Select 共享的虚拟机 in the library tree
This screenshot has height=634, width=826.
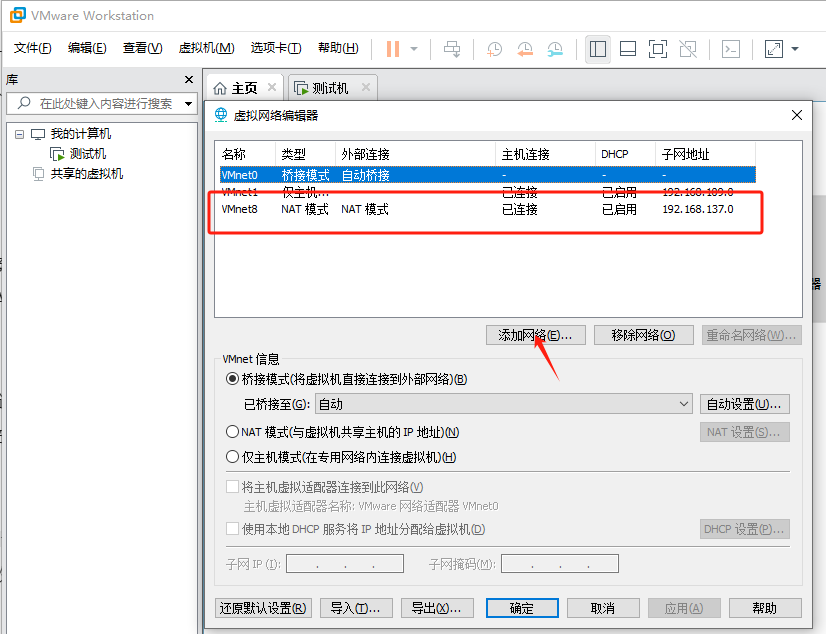pos(86,174)
